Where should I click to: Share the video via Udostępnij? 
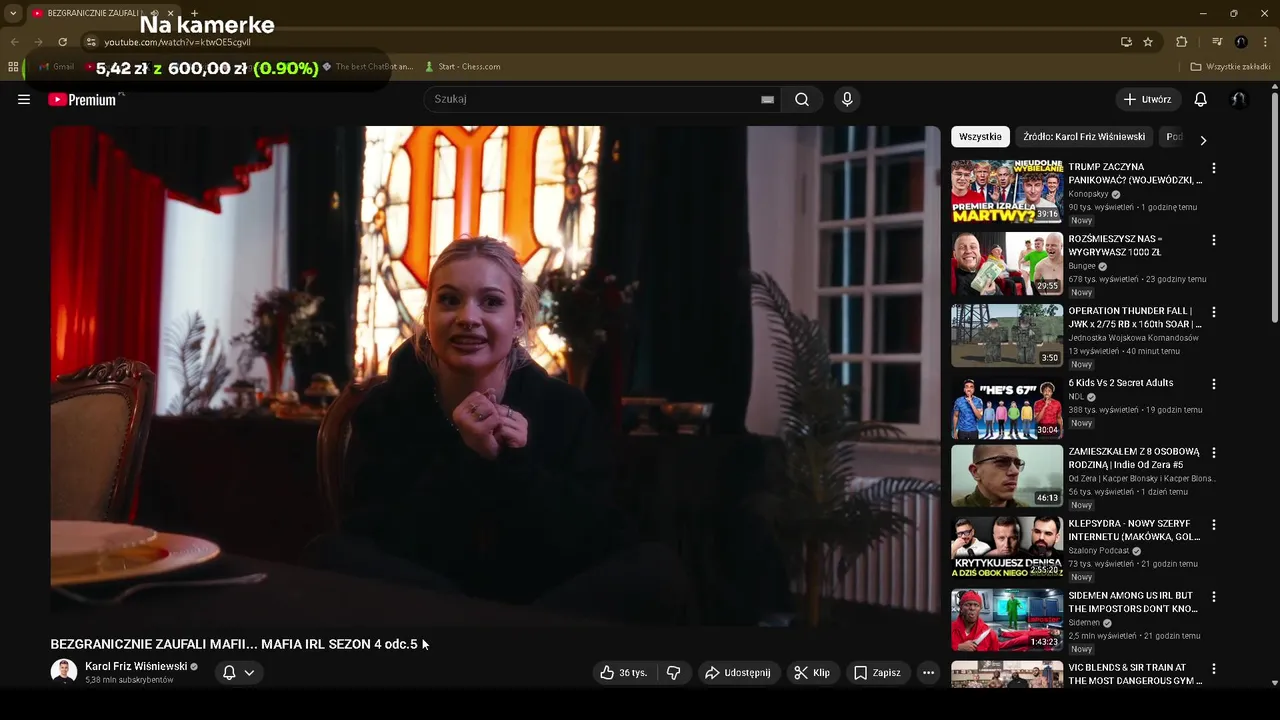coord(738,673)
